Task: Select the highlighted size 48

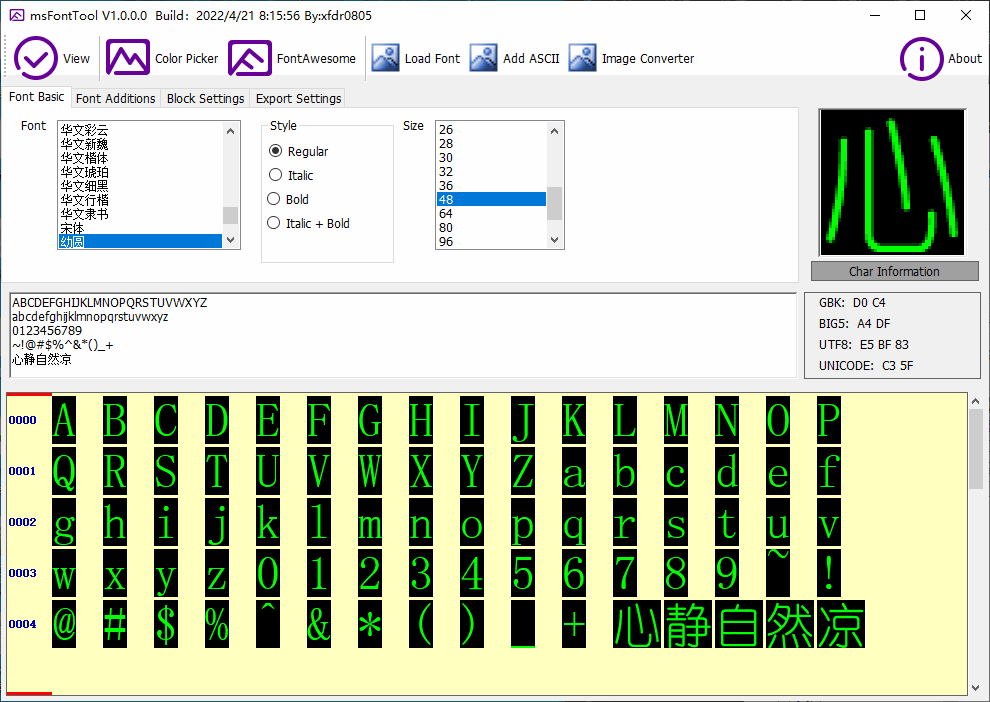Action: pyautogui.click(x=491, y=199)
